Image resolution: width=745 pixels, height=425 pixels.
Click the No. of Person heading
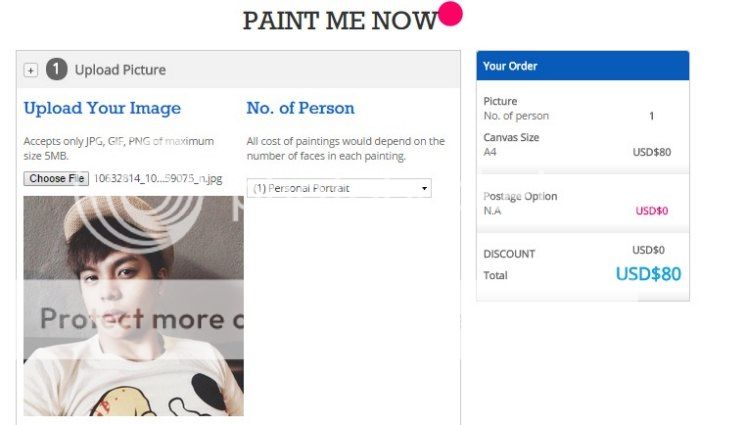300,108
